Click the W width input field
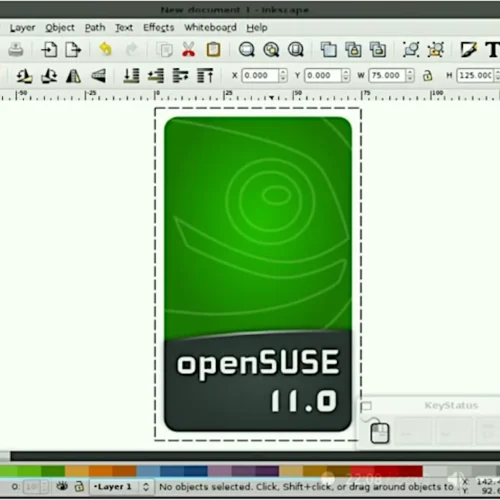500x500 pixels. point(387,75)
